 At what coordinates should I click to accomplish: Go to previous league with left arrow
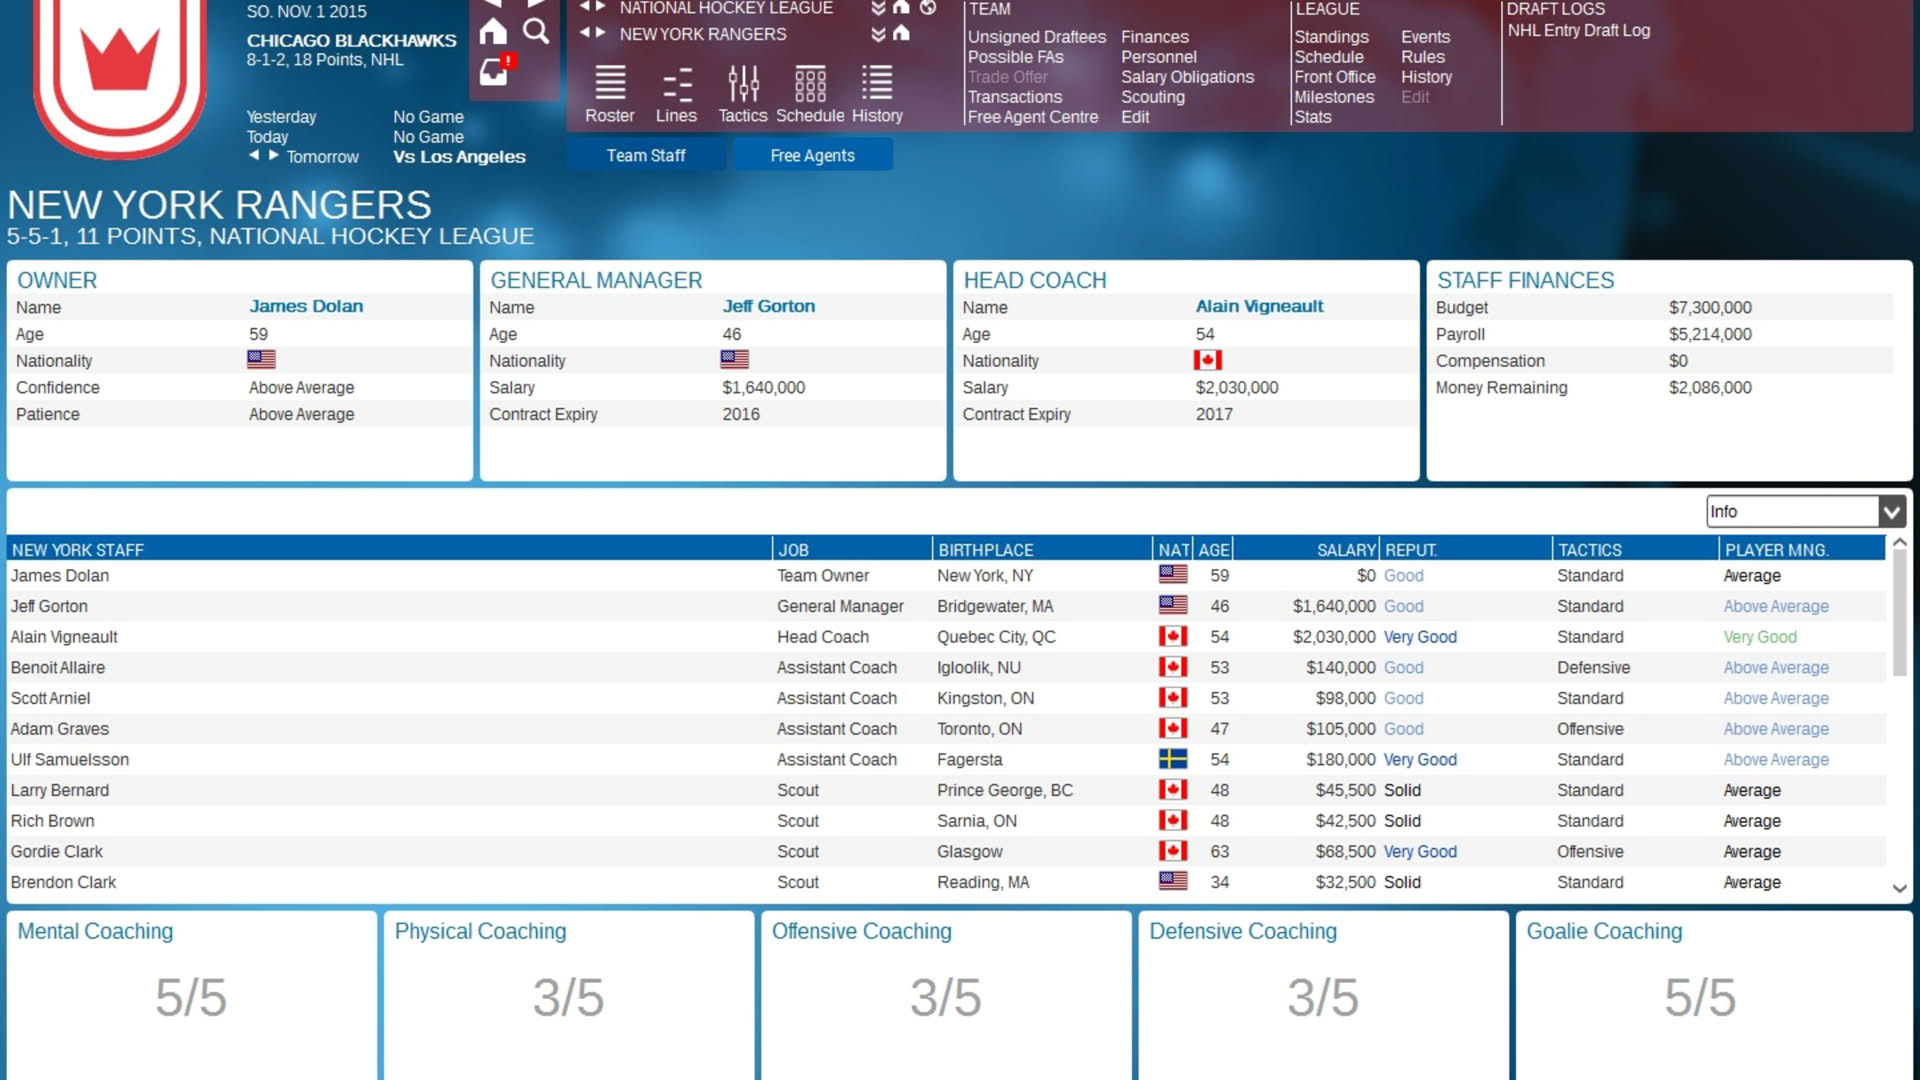point(586,8)
